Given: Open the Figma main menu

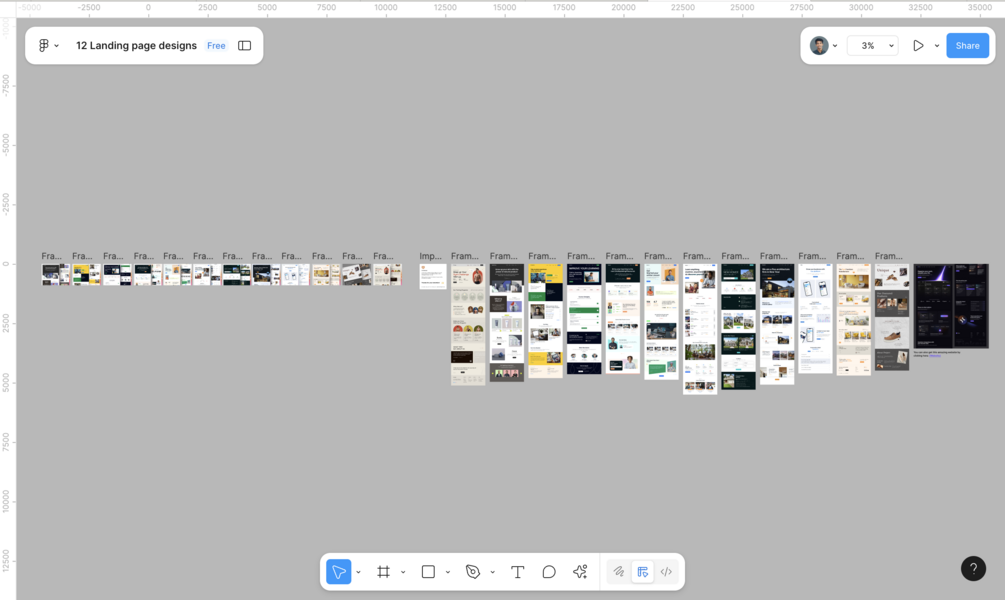Looking at the screenshot, I should [48, 46].
